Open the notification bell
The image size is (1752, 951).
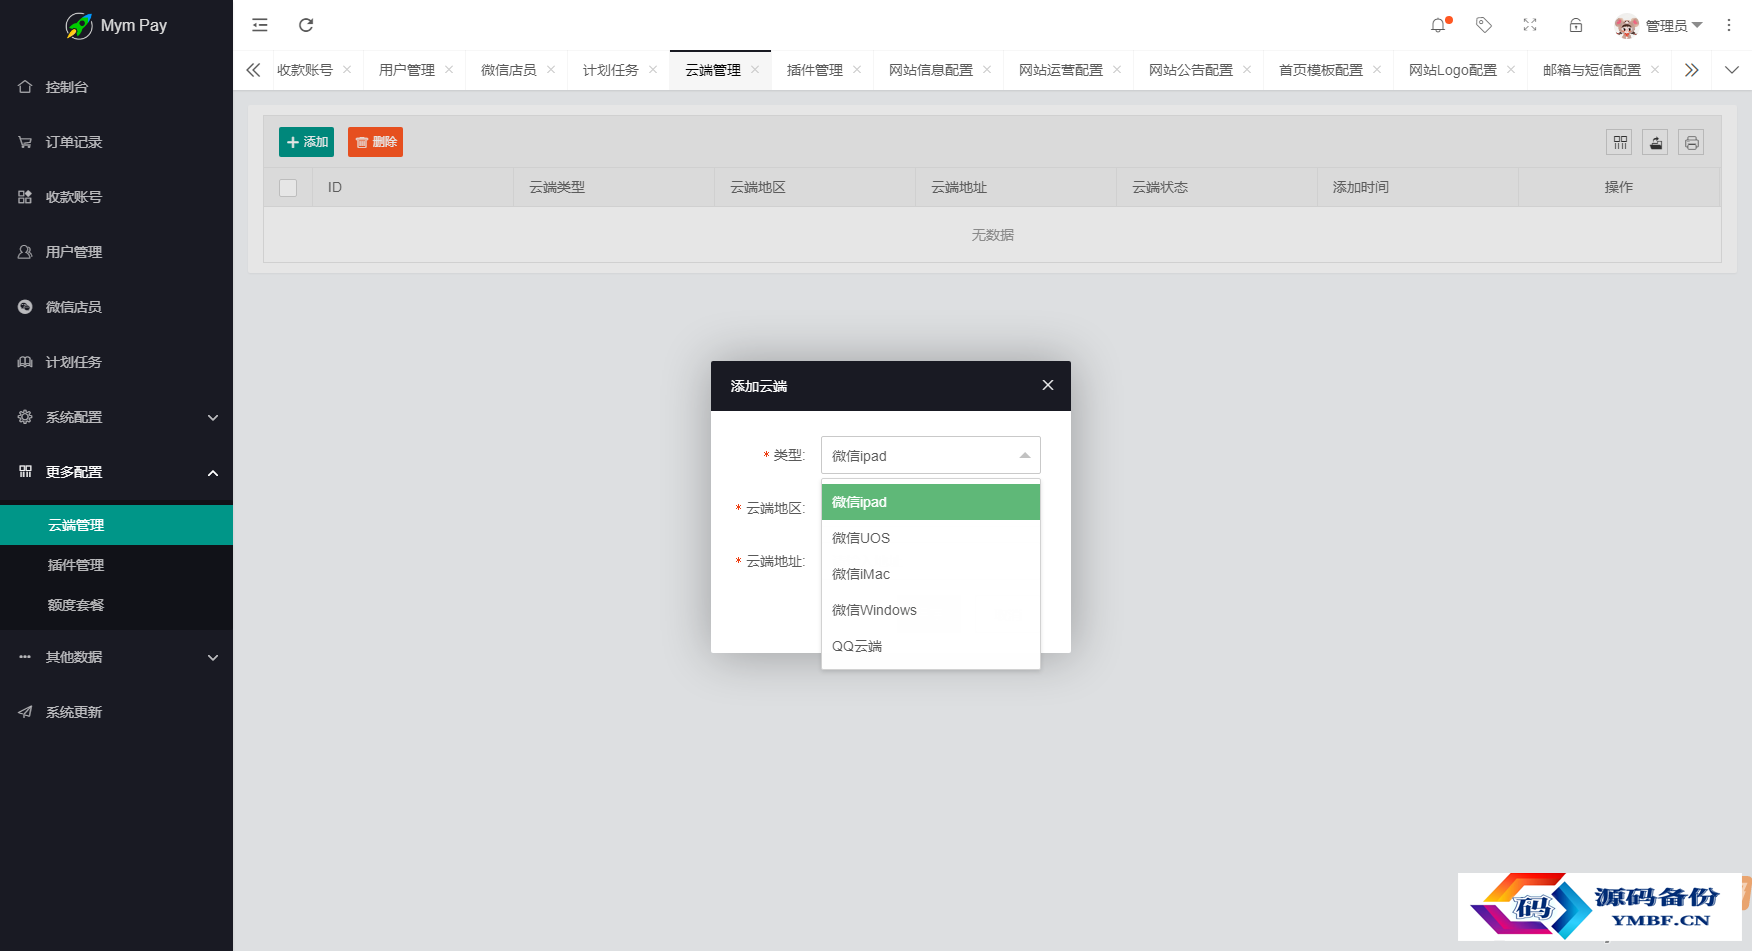tap(1439, 25)
